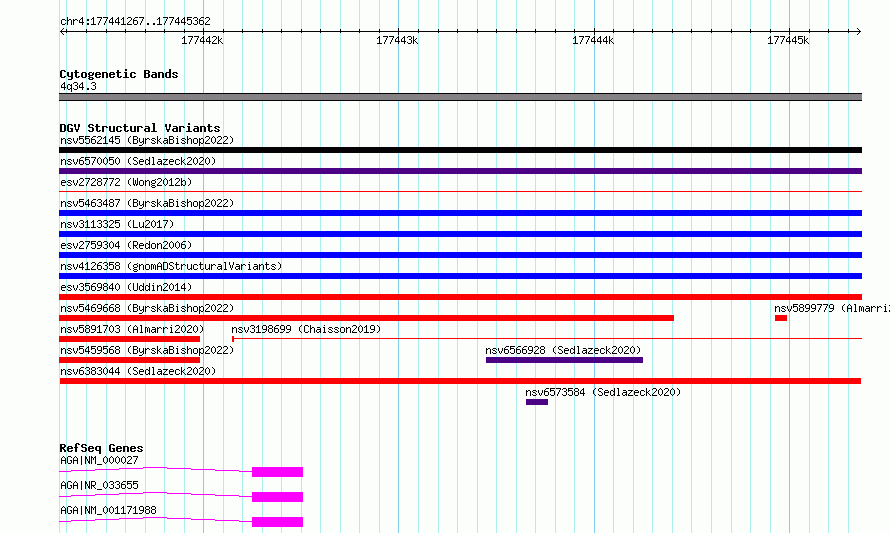Image resolution: width=890 pixels, height=533 pixels.
Task: Open the Cytogenetic Bands track title
Action: 119,74
